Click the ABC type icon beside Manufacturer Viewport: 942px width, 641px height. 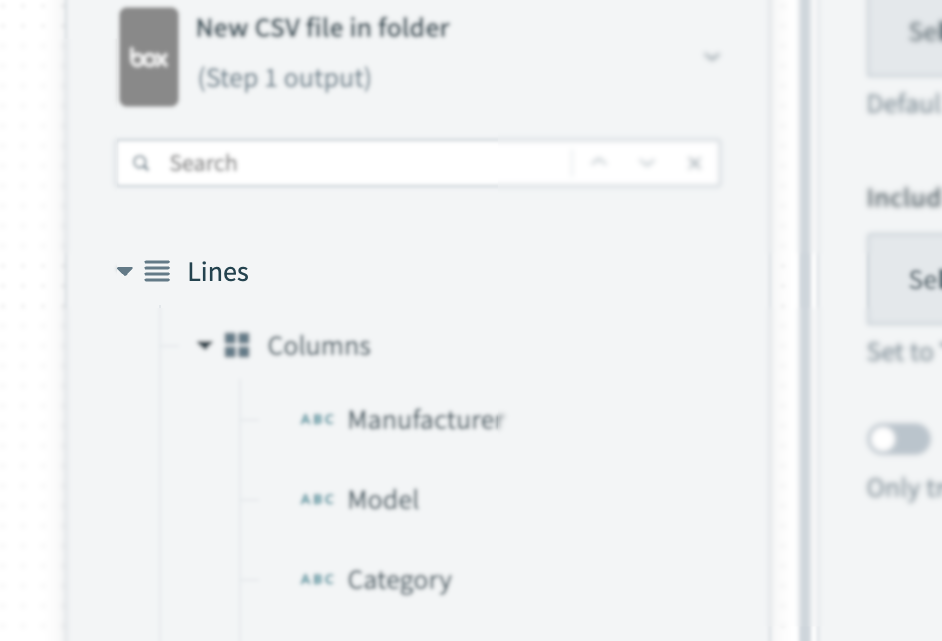[x=316, y=420]
